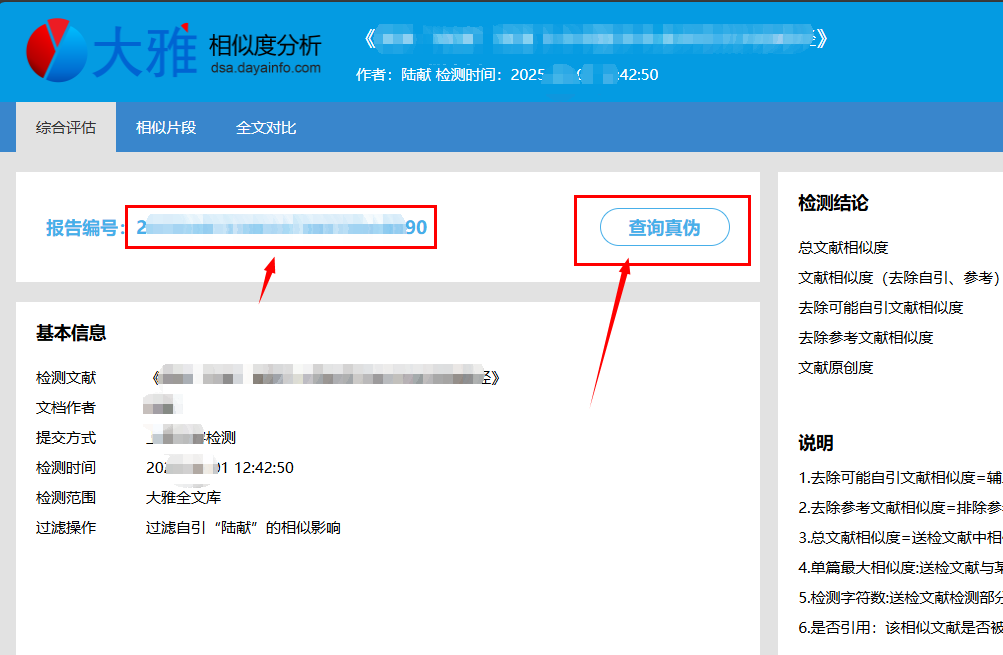Select the 文献原创度 row
The width and height of the screenshot is (1003, 655).
click(x=836, y=368)
